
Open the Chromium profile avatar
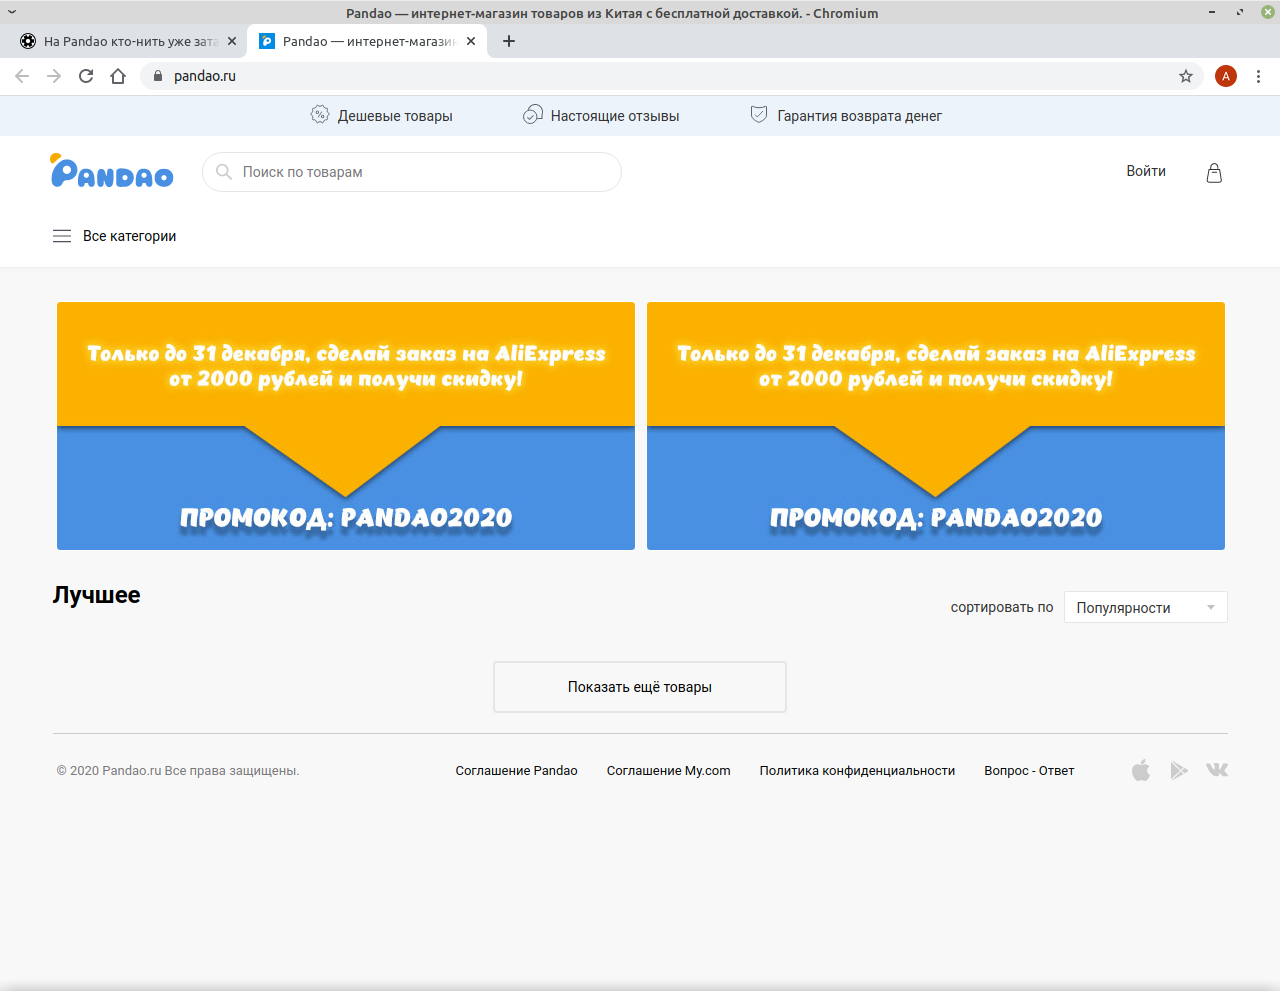[x=1226, y=76]
